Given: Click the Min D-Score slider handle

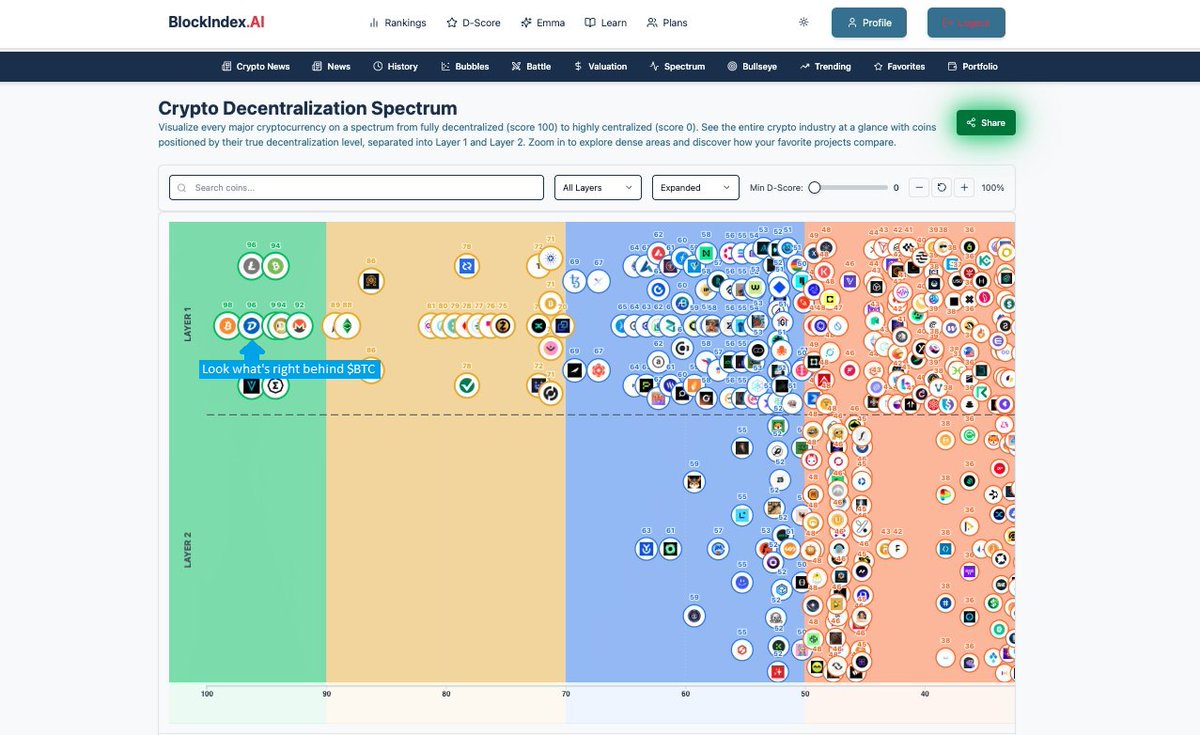Looking at the screenshot, I should (x=814, y=187).
